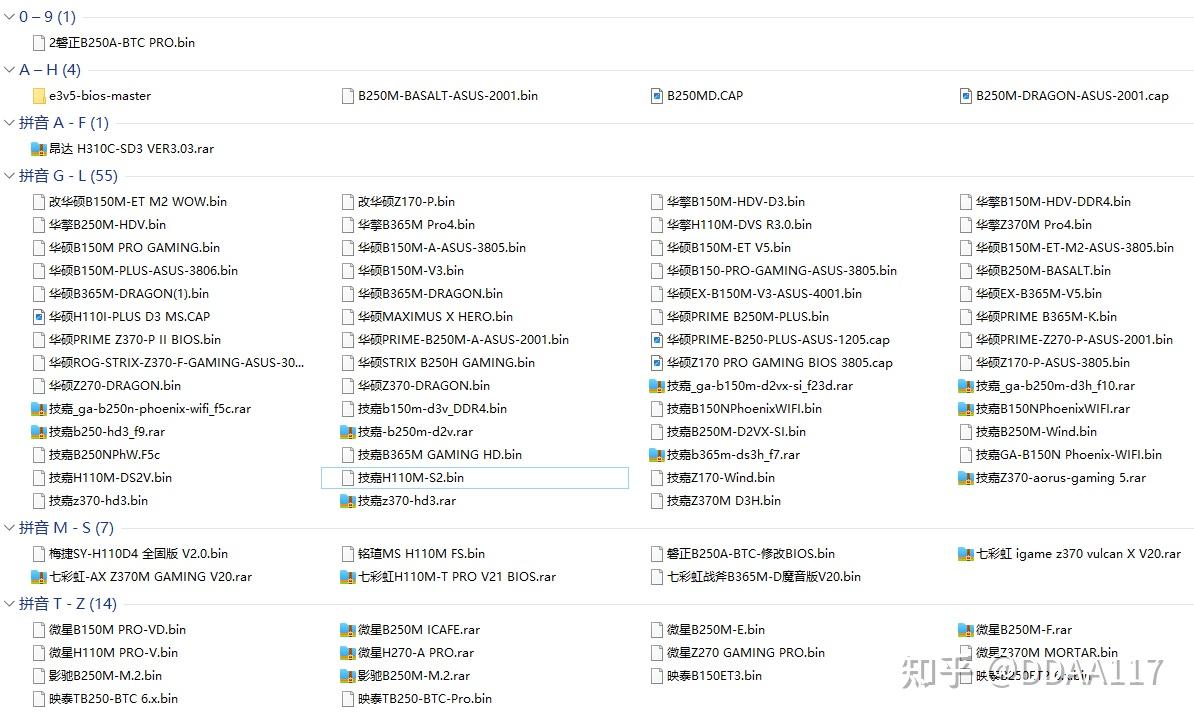The image size is (1194, 720).
Task: Select the 微星Z370M MORTAR.bin file icon
Action: coord(963,652)
